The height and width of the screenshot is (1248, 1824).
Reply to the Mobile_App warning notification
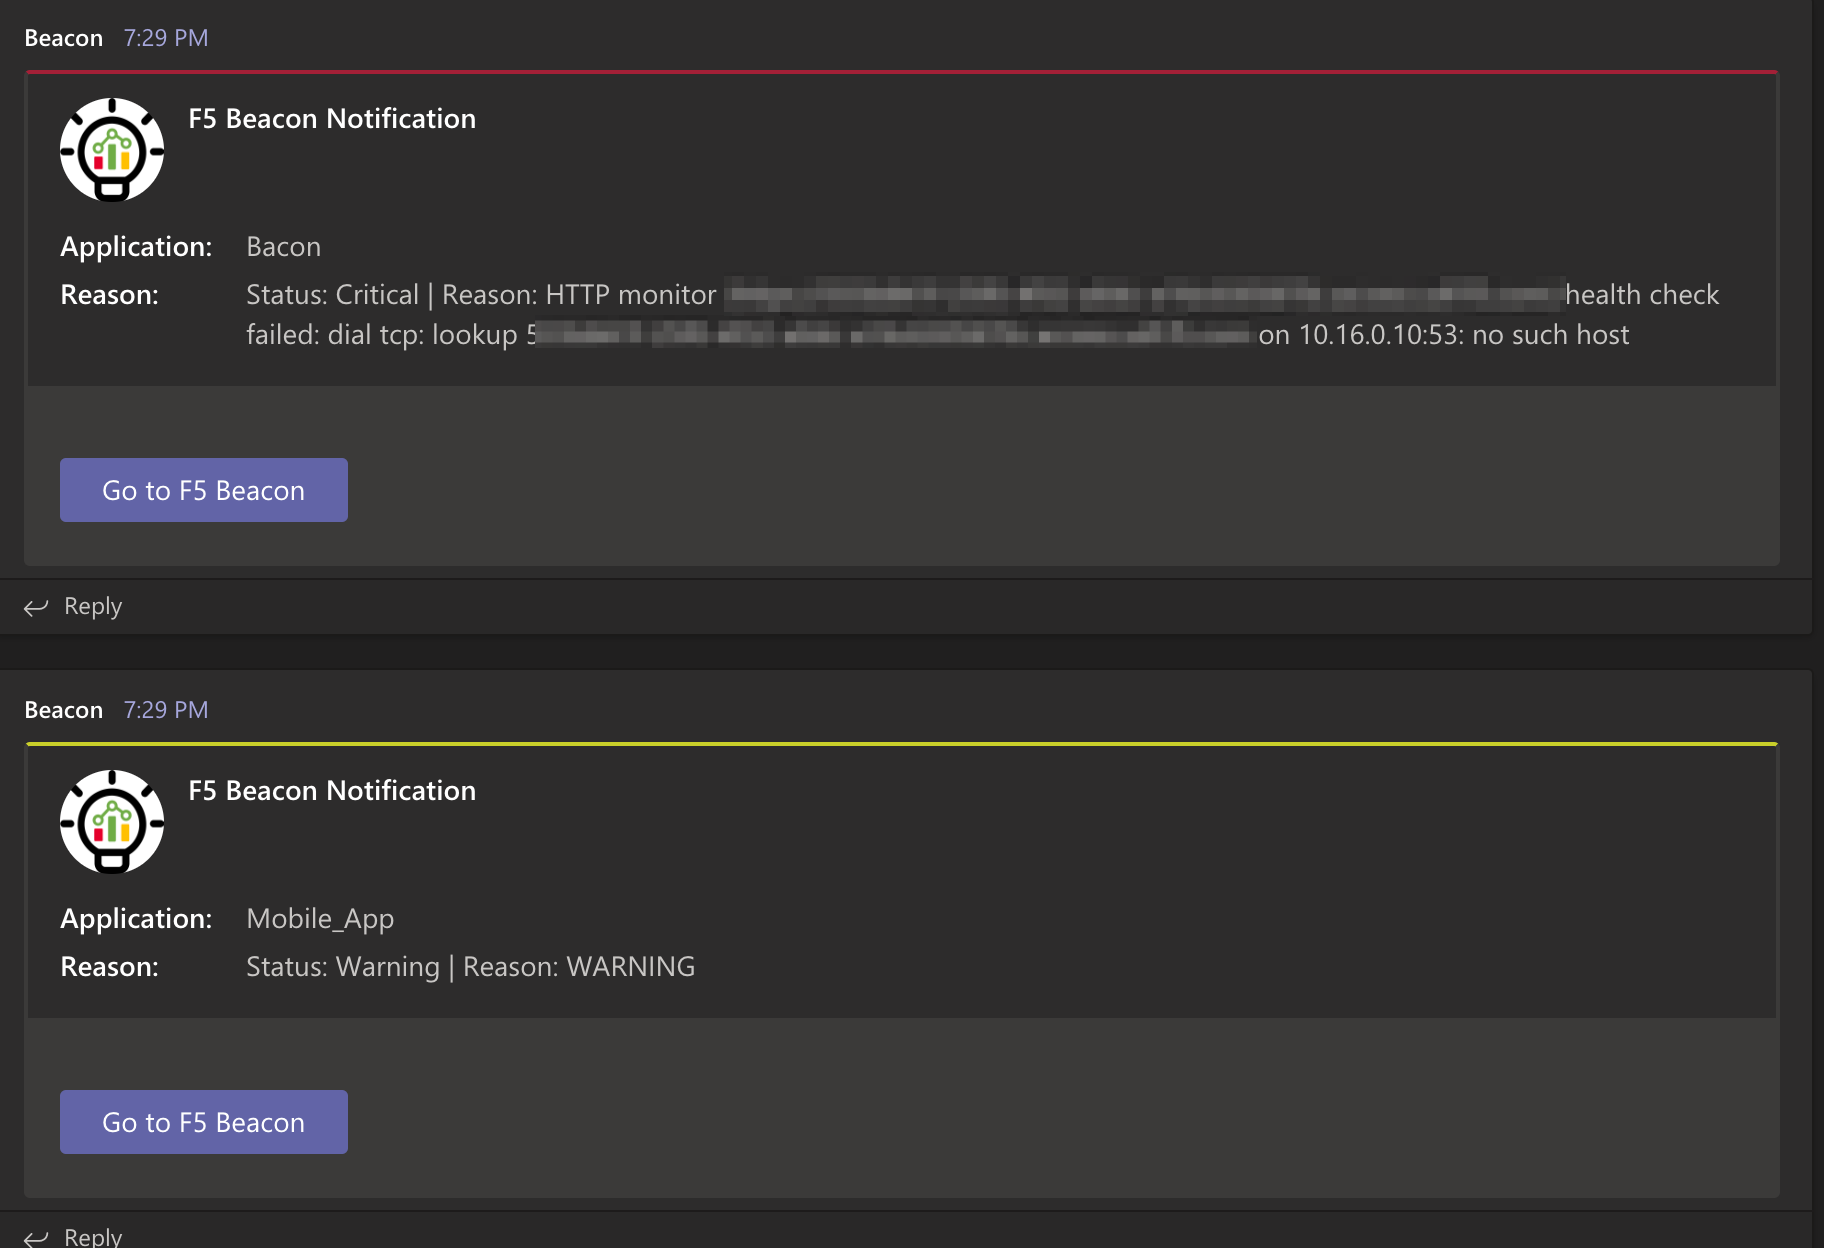pyautogui.click(x=92, y=1236)
